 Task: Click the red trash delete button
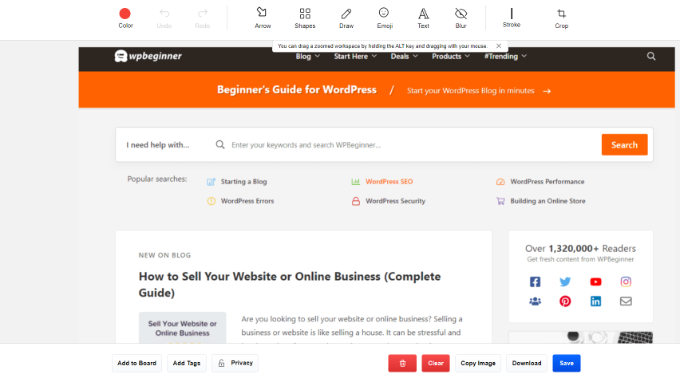point(402,363)
